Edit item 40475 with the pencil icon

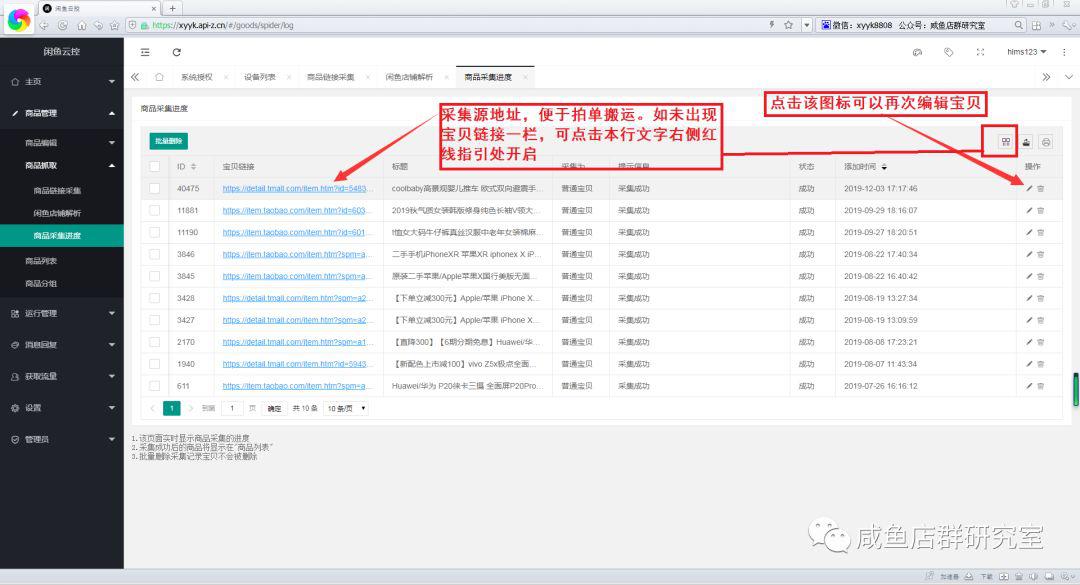[1029, 188]
